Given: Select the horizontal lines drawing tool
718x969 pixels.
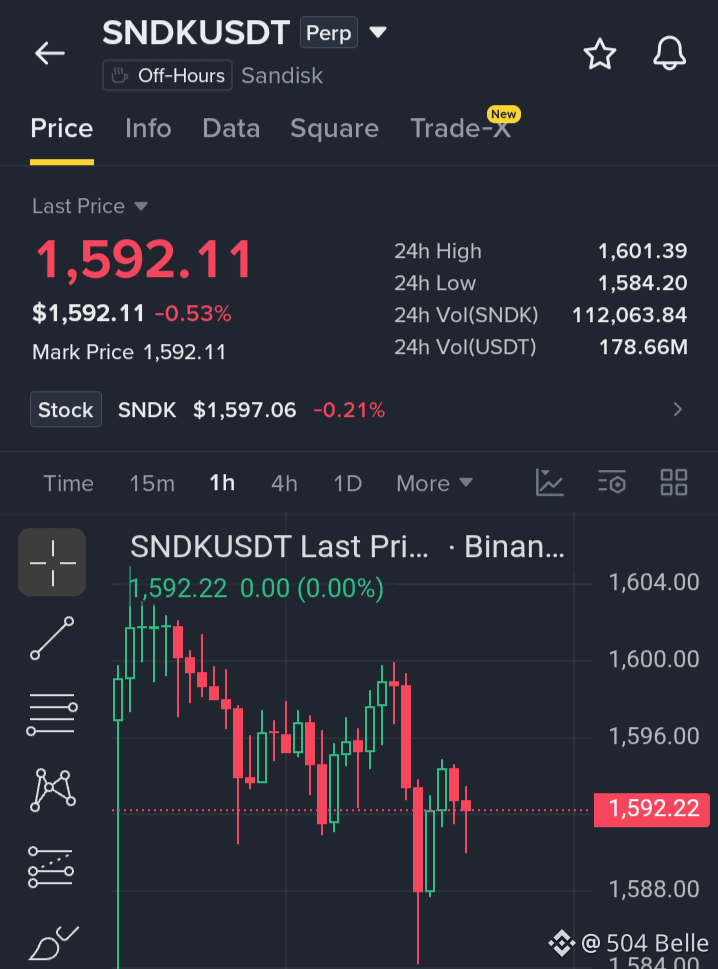Looking at the screenshot, I should [x=52, y=714].
